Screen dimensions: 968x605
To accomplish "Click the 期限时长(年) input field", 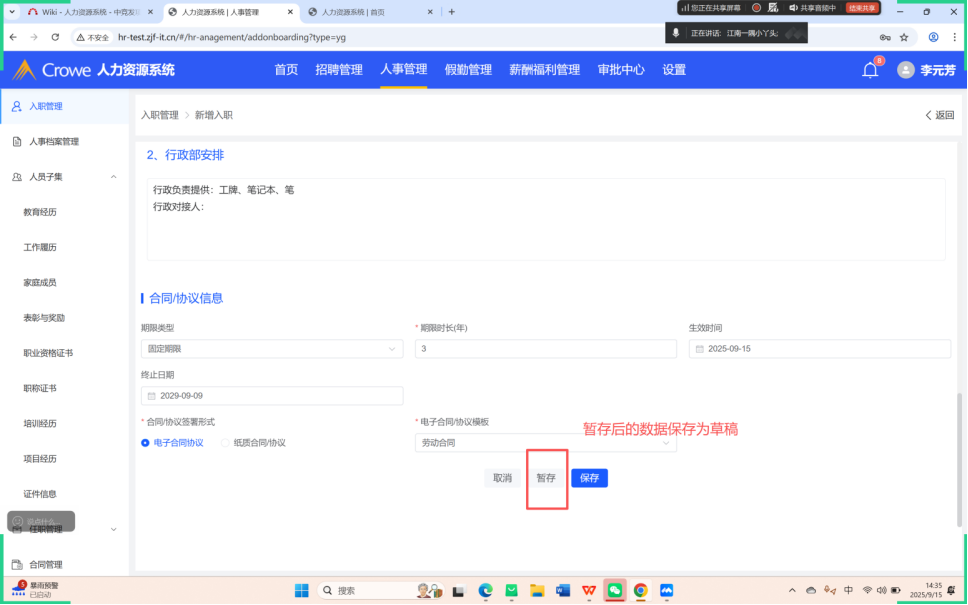I will click(x=545, y=349).
